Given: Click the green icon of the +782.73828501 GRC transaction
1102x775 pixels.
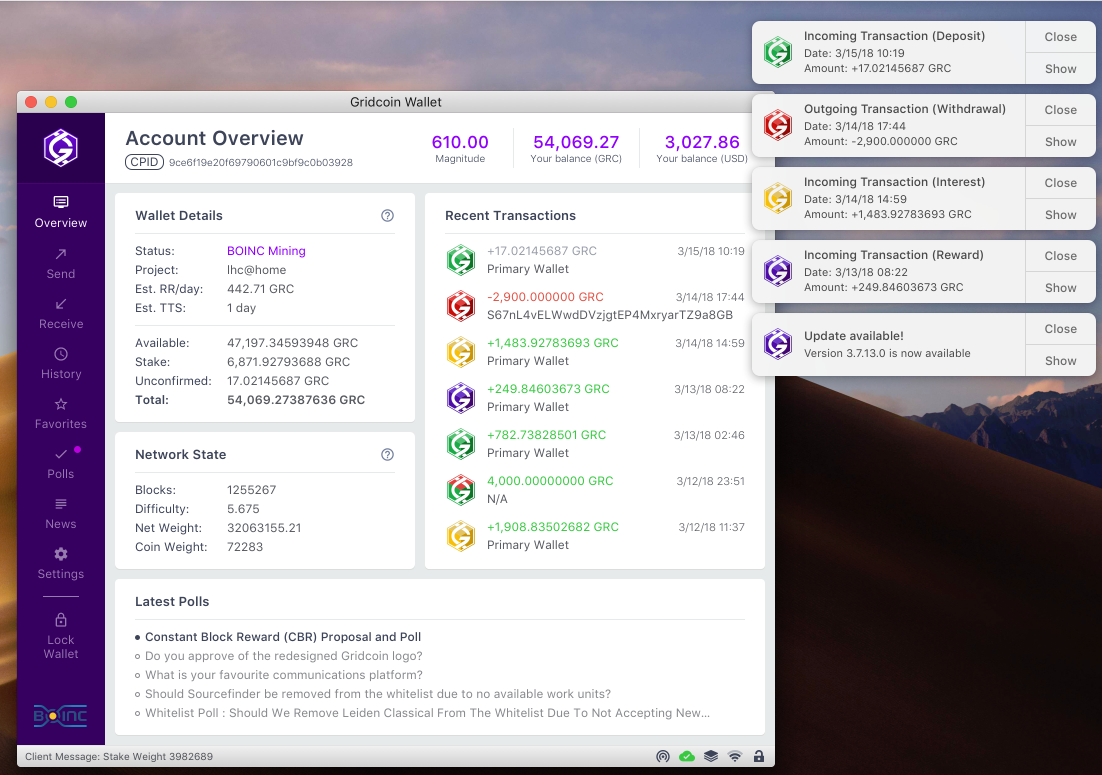Looking at the screenshot, I should (x=461, y=444).
